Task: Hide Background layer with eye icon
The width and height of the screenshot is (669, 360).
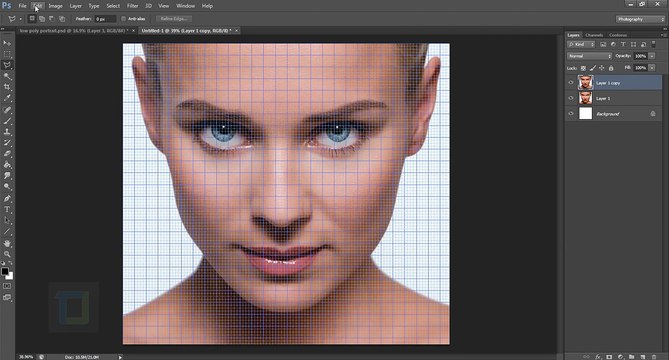Action: (x=571, y=114)
